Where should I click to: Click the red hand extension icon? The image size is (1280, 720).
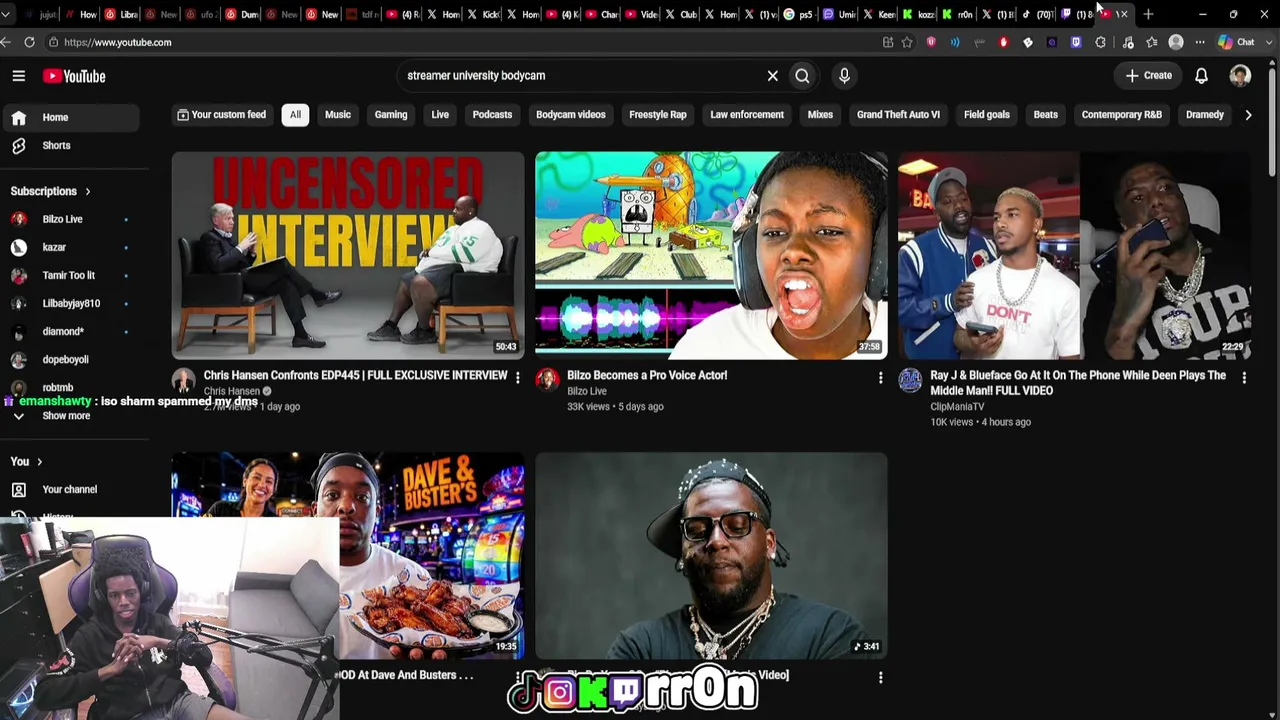click(x=1004, y=42)
